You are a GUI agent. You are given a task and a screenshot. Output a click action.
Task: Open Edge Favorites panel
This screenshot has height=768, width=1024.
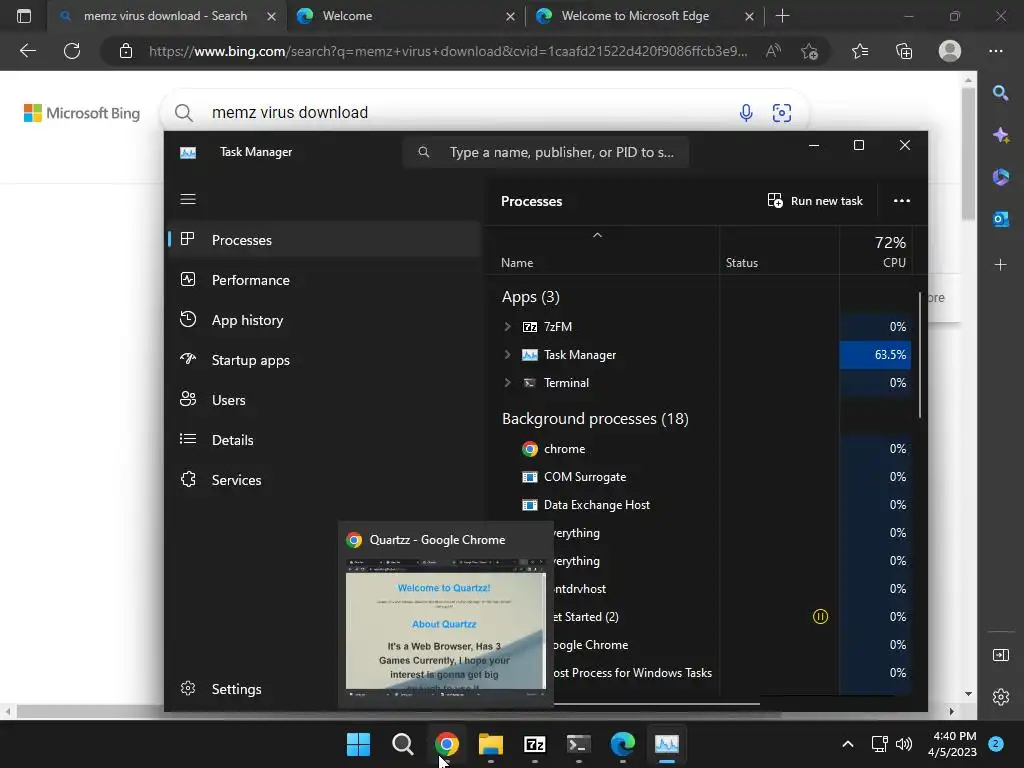860,51
